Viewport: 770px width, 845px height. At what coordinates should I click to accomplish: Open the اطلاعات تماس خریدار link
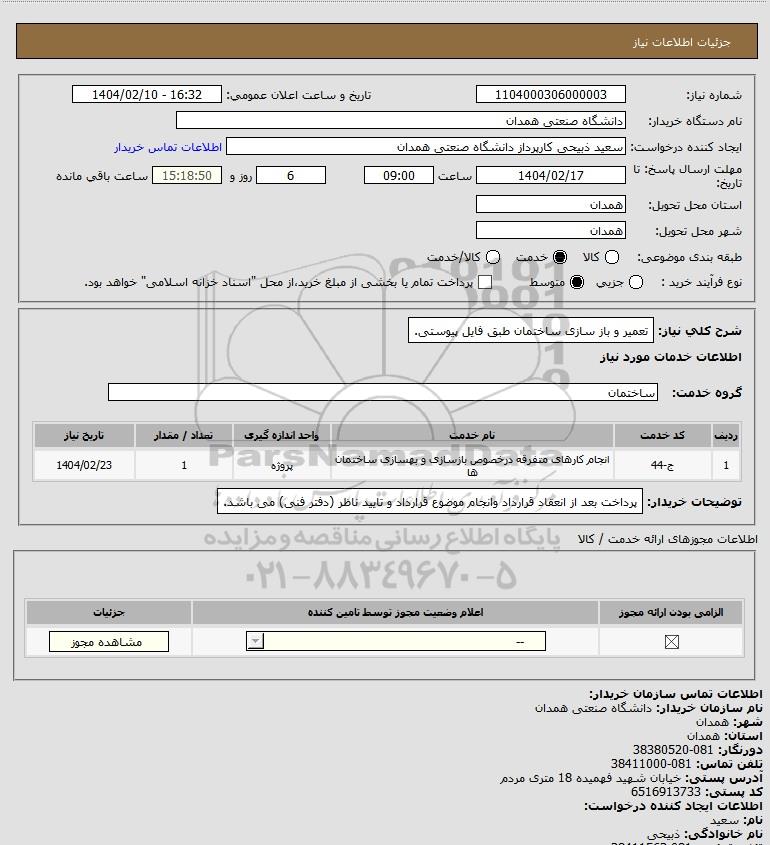168,147
